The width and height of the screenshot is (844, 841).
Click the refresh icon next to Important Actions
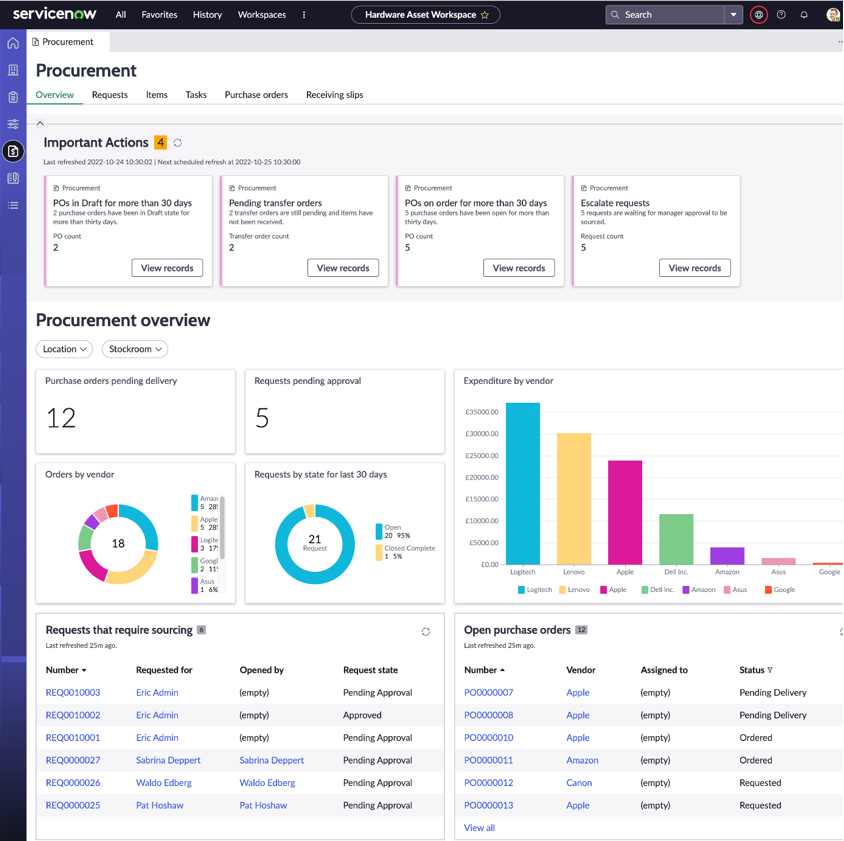pyautogui.click(x=177, y=143)
